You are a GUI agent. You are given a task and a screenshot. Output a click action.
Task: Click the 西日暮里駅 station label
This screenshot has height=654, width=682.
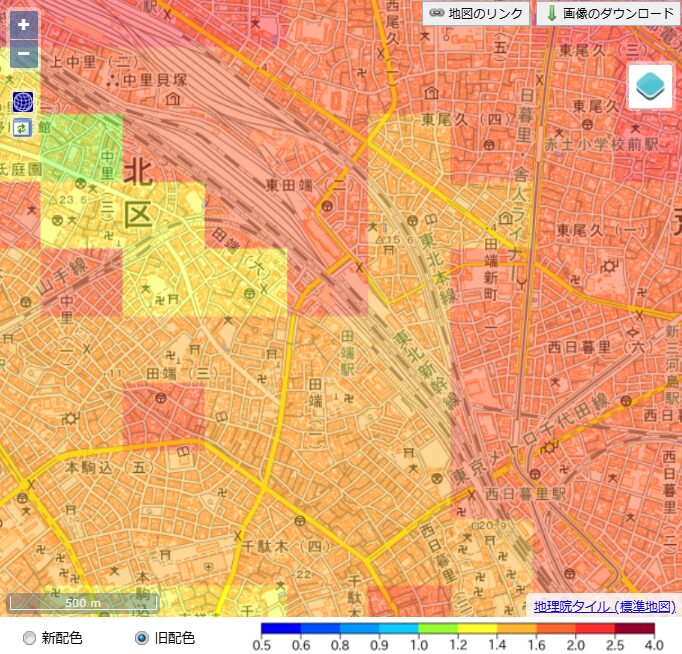(x=525, y=494)
